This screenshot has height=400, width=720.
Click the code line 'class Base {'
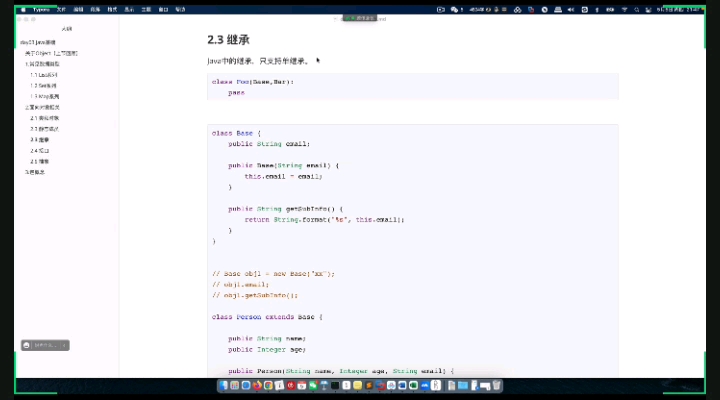(236, 133)
